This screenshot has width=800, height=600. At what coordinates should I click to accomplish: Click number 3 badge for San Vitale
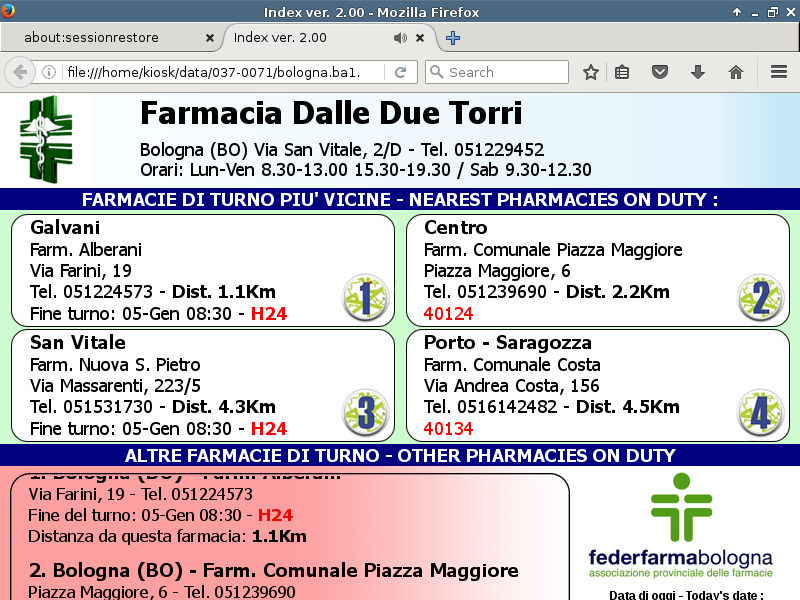click(x=365, y=413)
